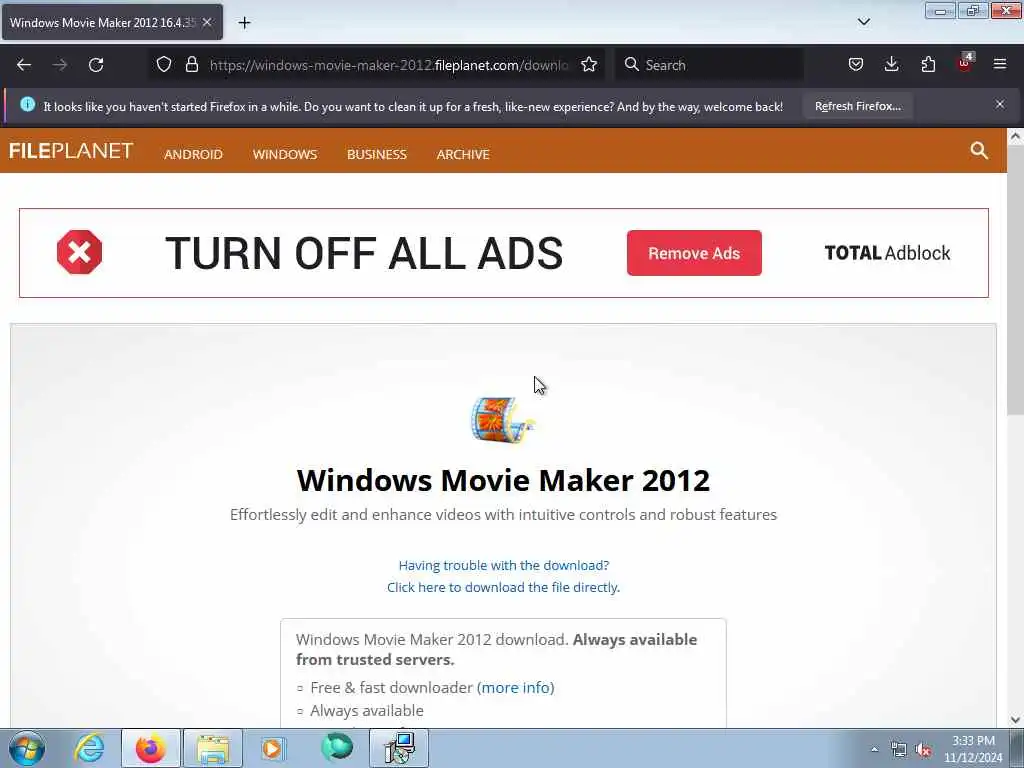Open the Android menu section

193,154
